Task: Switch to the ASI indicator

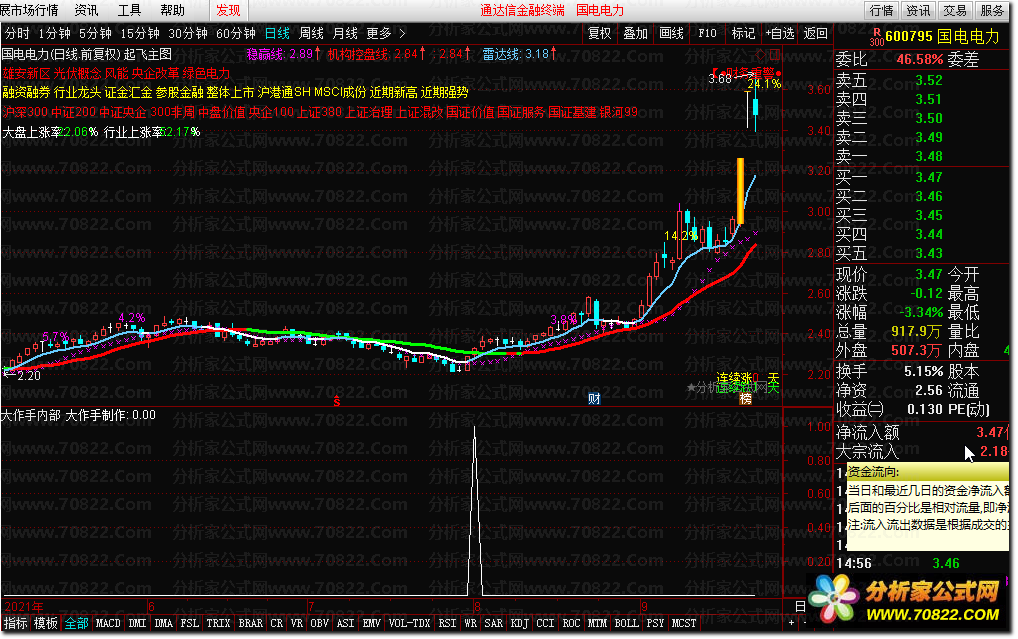Action: 345,623
